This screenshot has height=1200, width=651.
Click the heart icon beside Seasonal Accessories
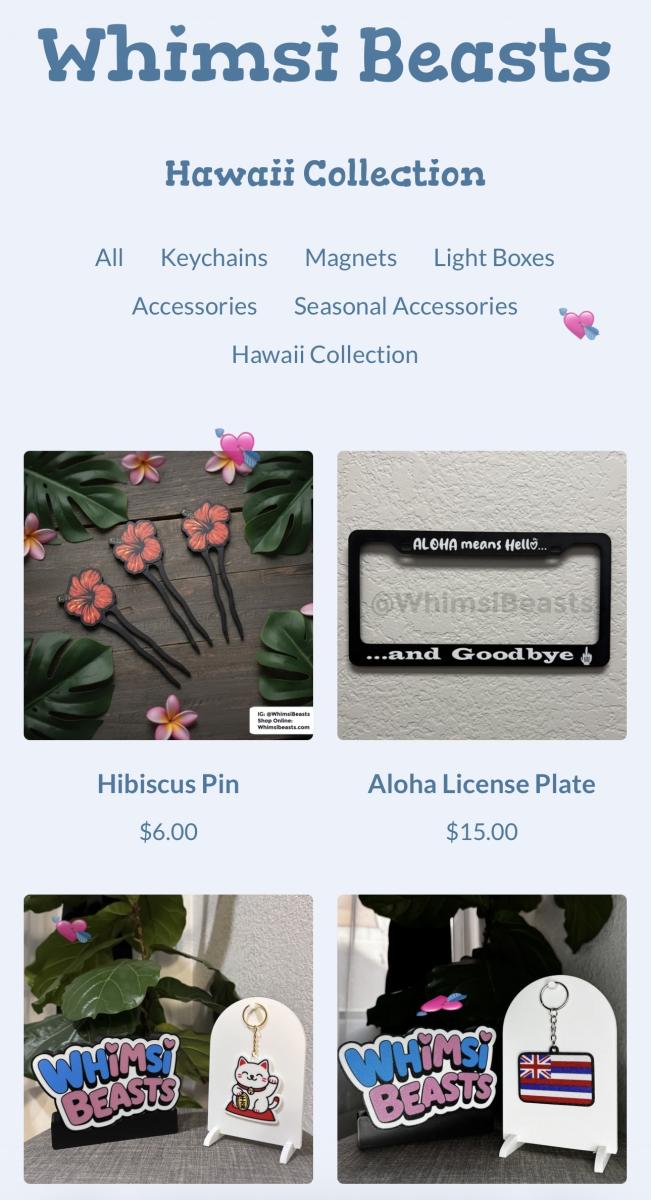click(579, 323)
